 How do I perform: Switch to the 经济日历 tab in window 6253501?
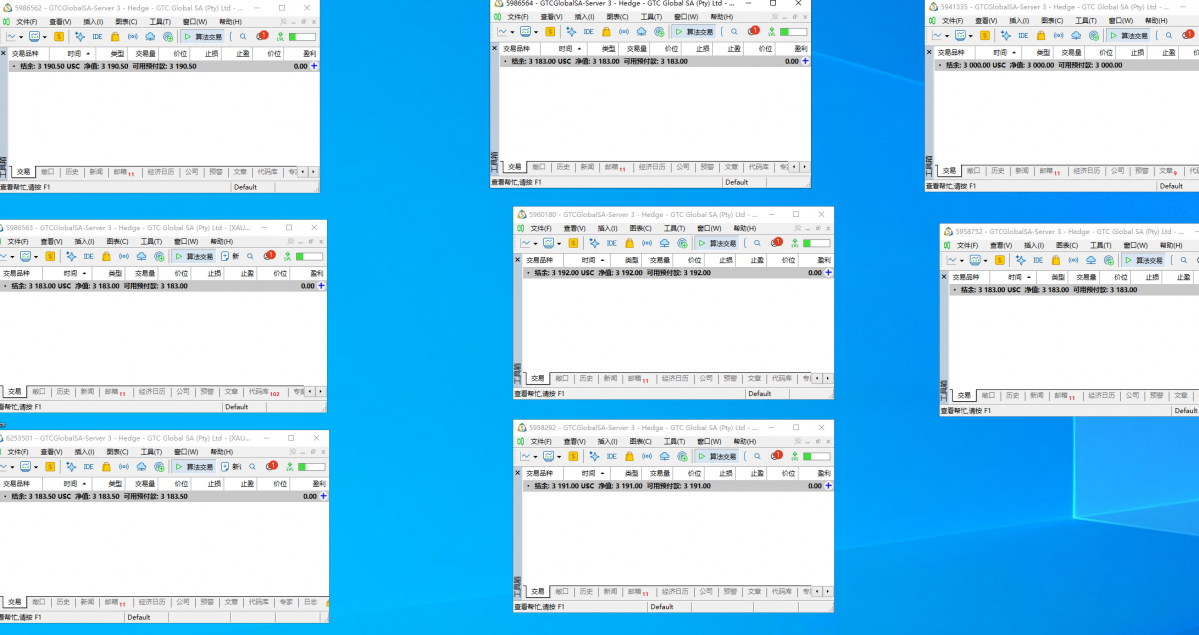click(151, 602)
